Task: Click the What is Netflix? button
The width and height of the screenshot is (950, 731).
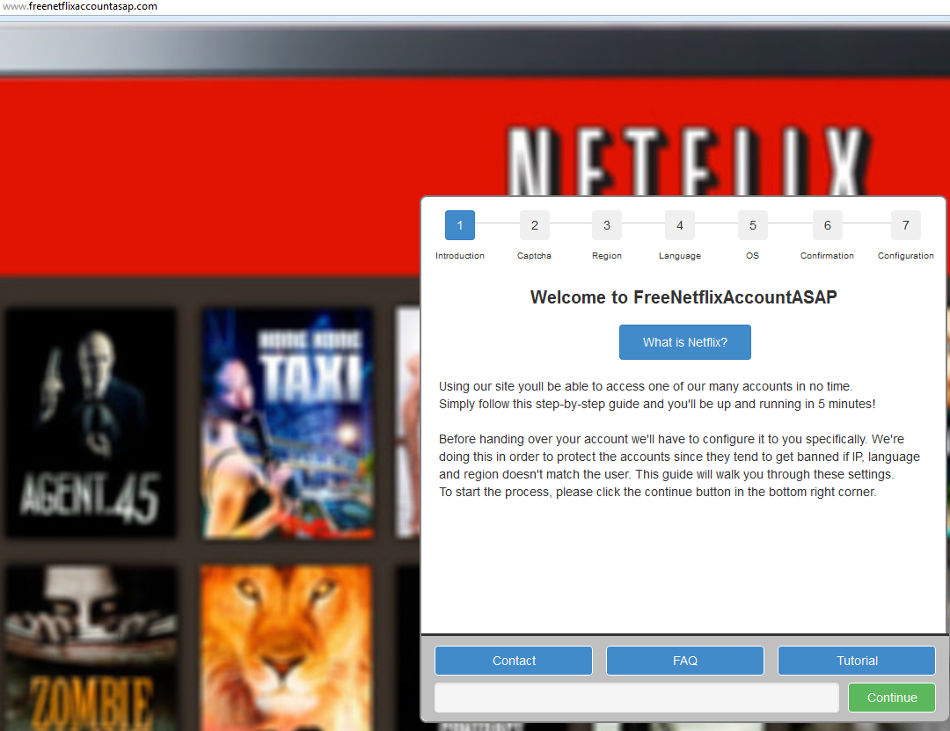Action: pyautogui.click(x=685, y=342)
